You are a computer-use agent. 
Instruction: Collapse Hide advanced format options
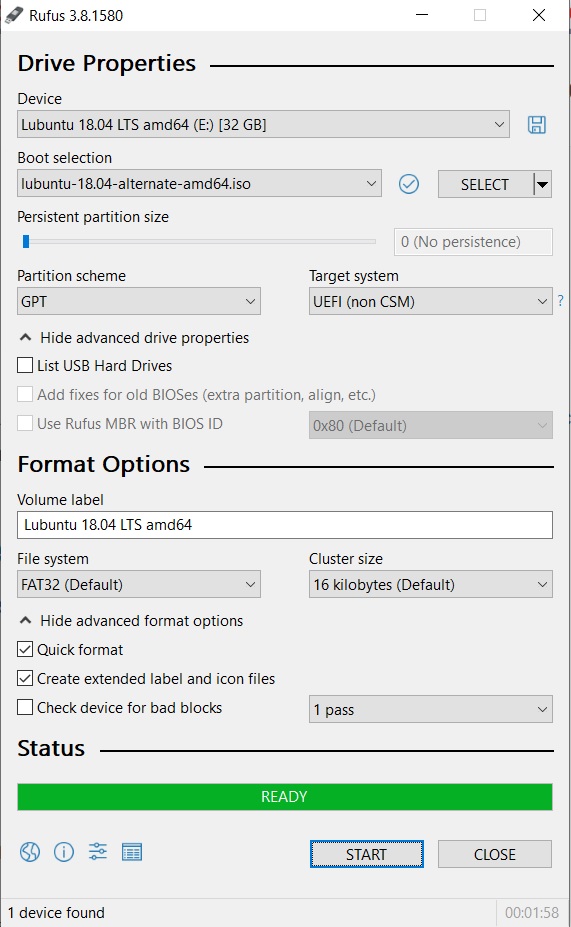click(131, 621)
